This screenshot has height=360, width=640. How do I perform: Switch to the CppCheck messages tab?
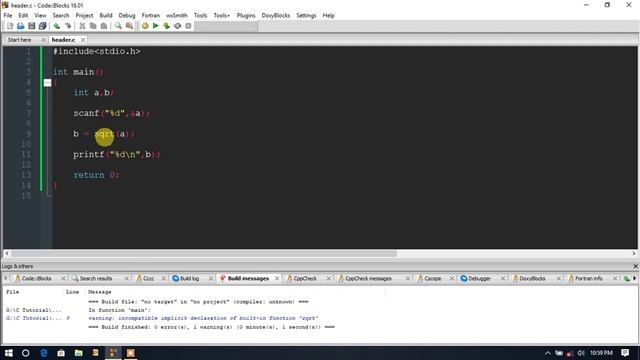(368, 278)
